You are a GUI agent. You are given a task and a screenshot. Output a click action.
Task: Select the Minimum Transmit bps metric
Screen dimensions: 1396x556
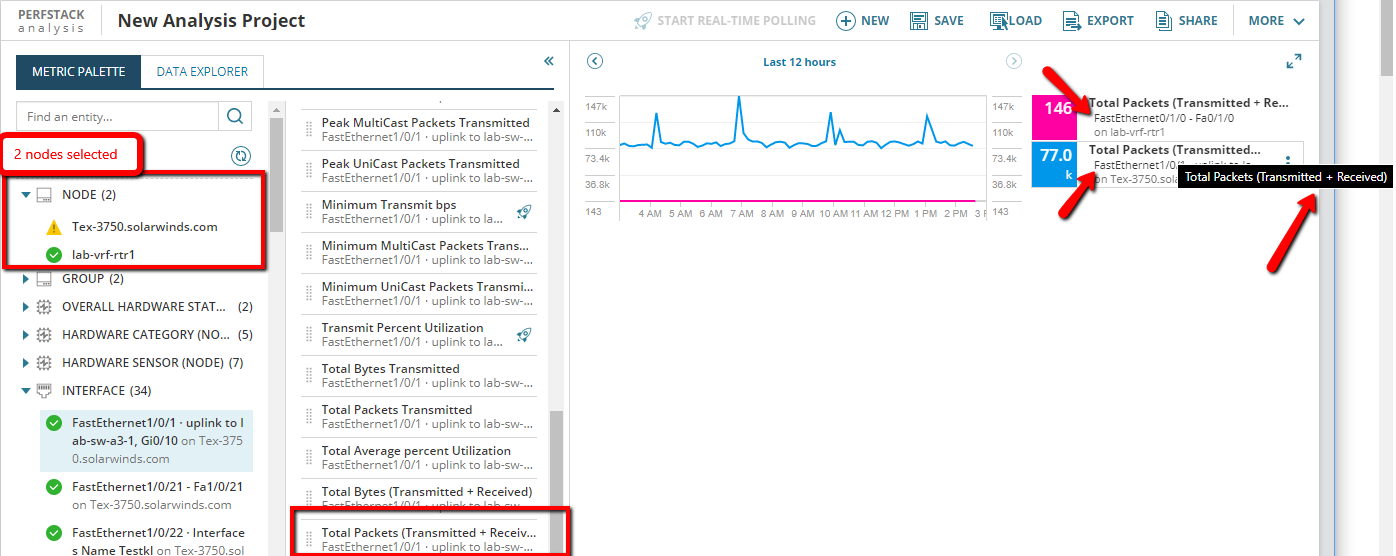[x=419, y=212]
